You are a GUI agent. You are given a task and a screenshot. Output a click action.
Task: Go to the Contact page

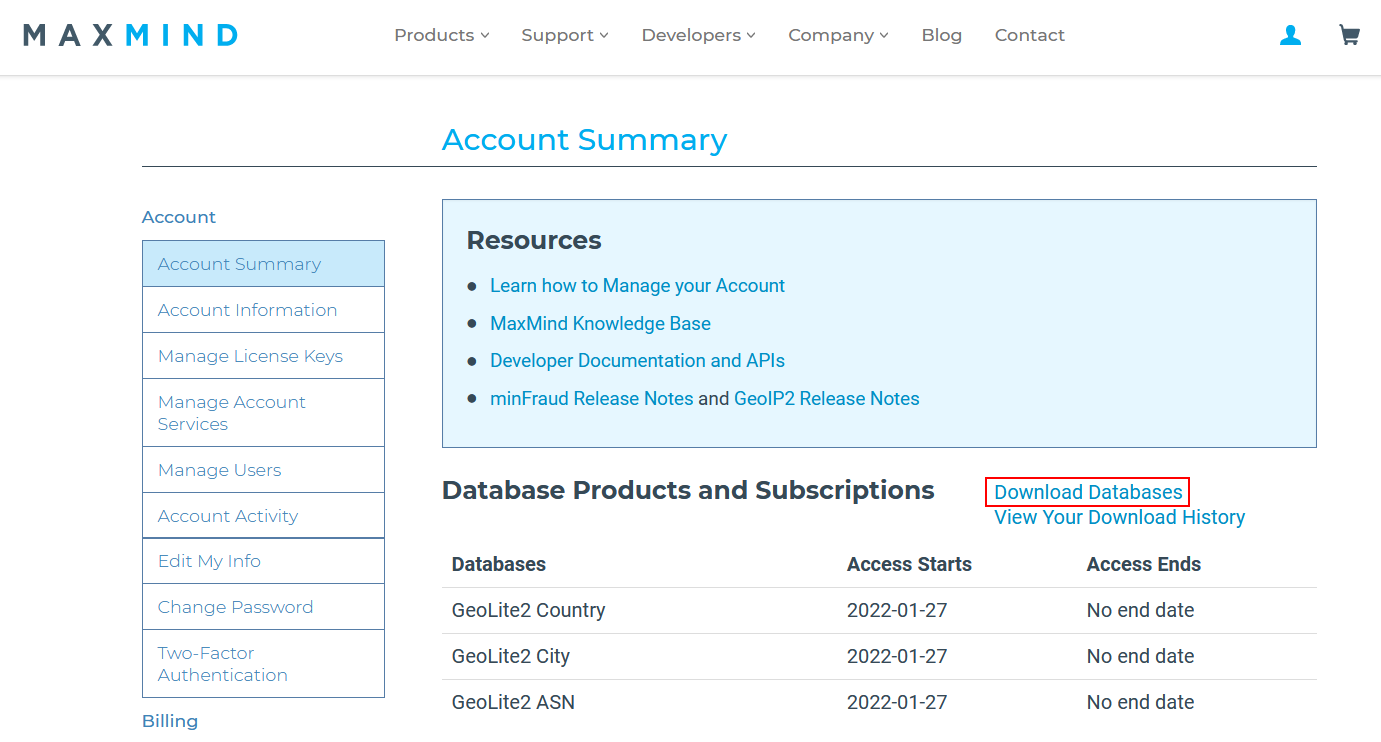[1029, 35]
